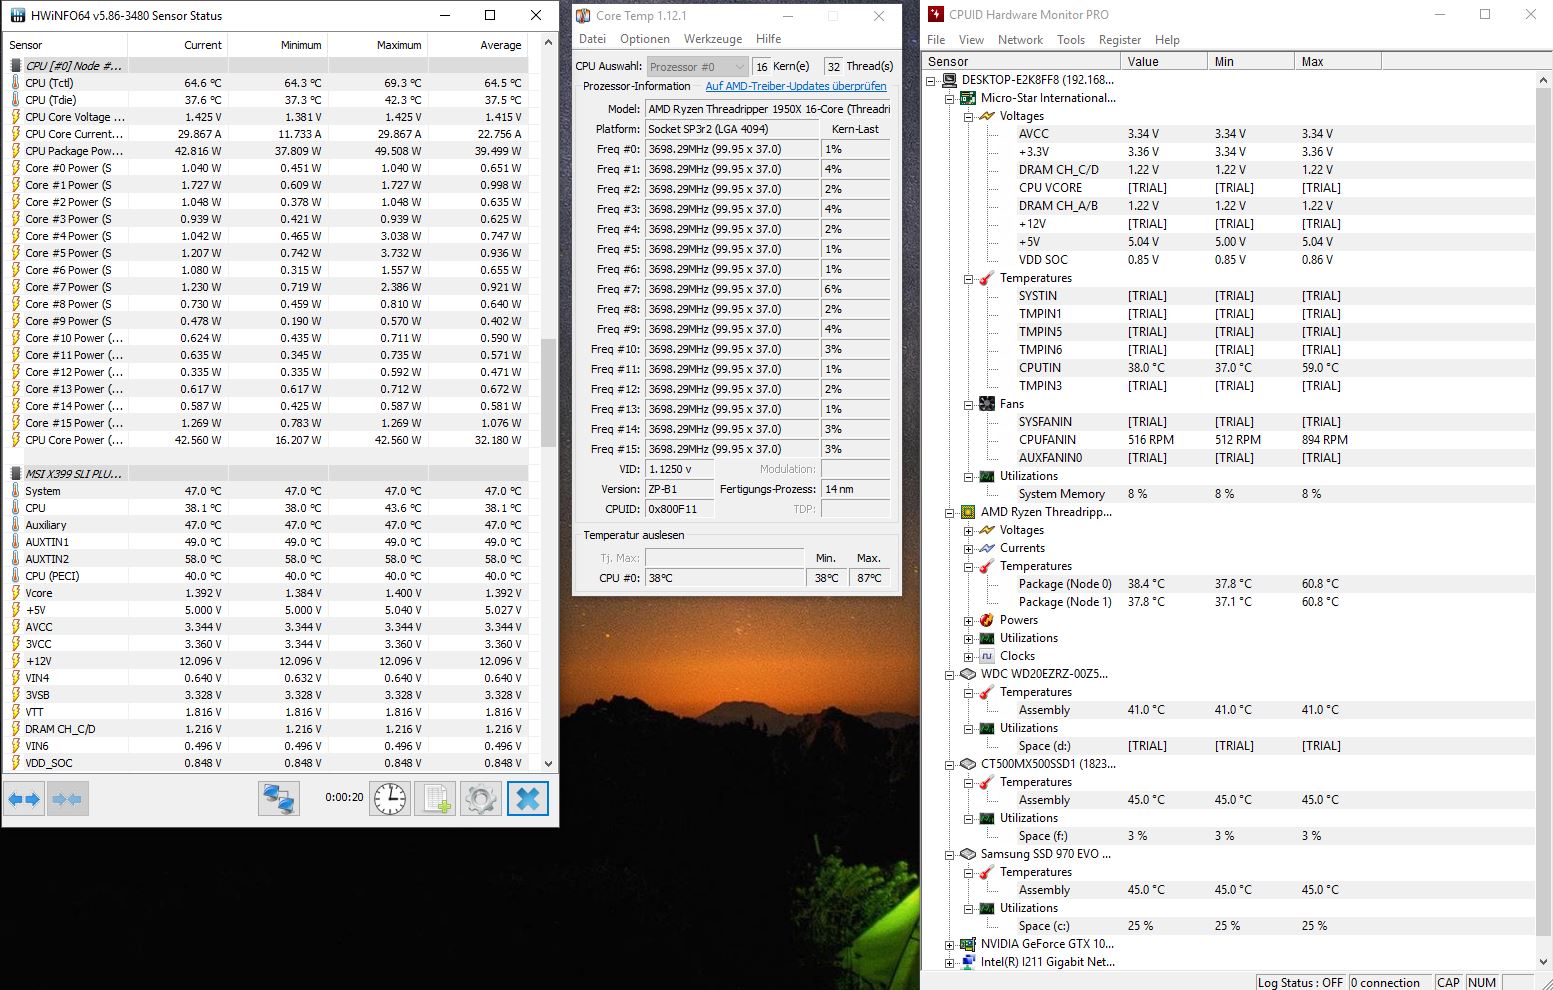This screenshot has width=1553, height=990.
Task: Click the VID field showing 1.1250 v
Action: coord(680,469)
